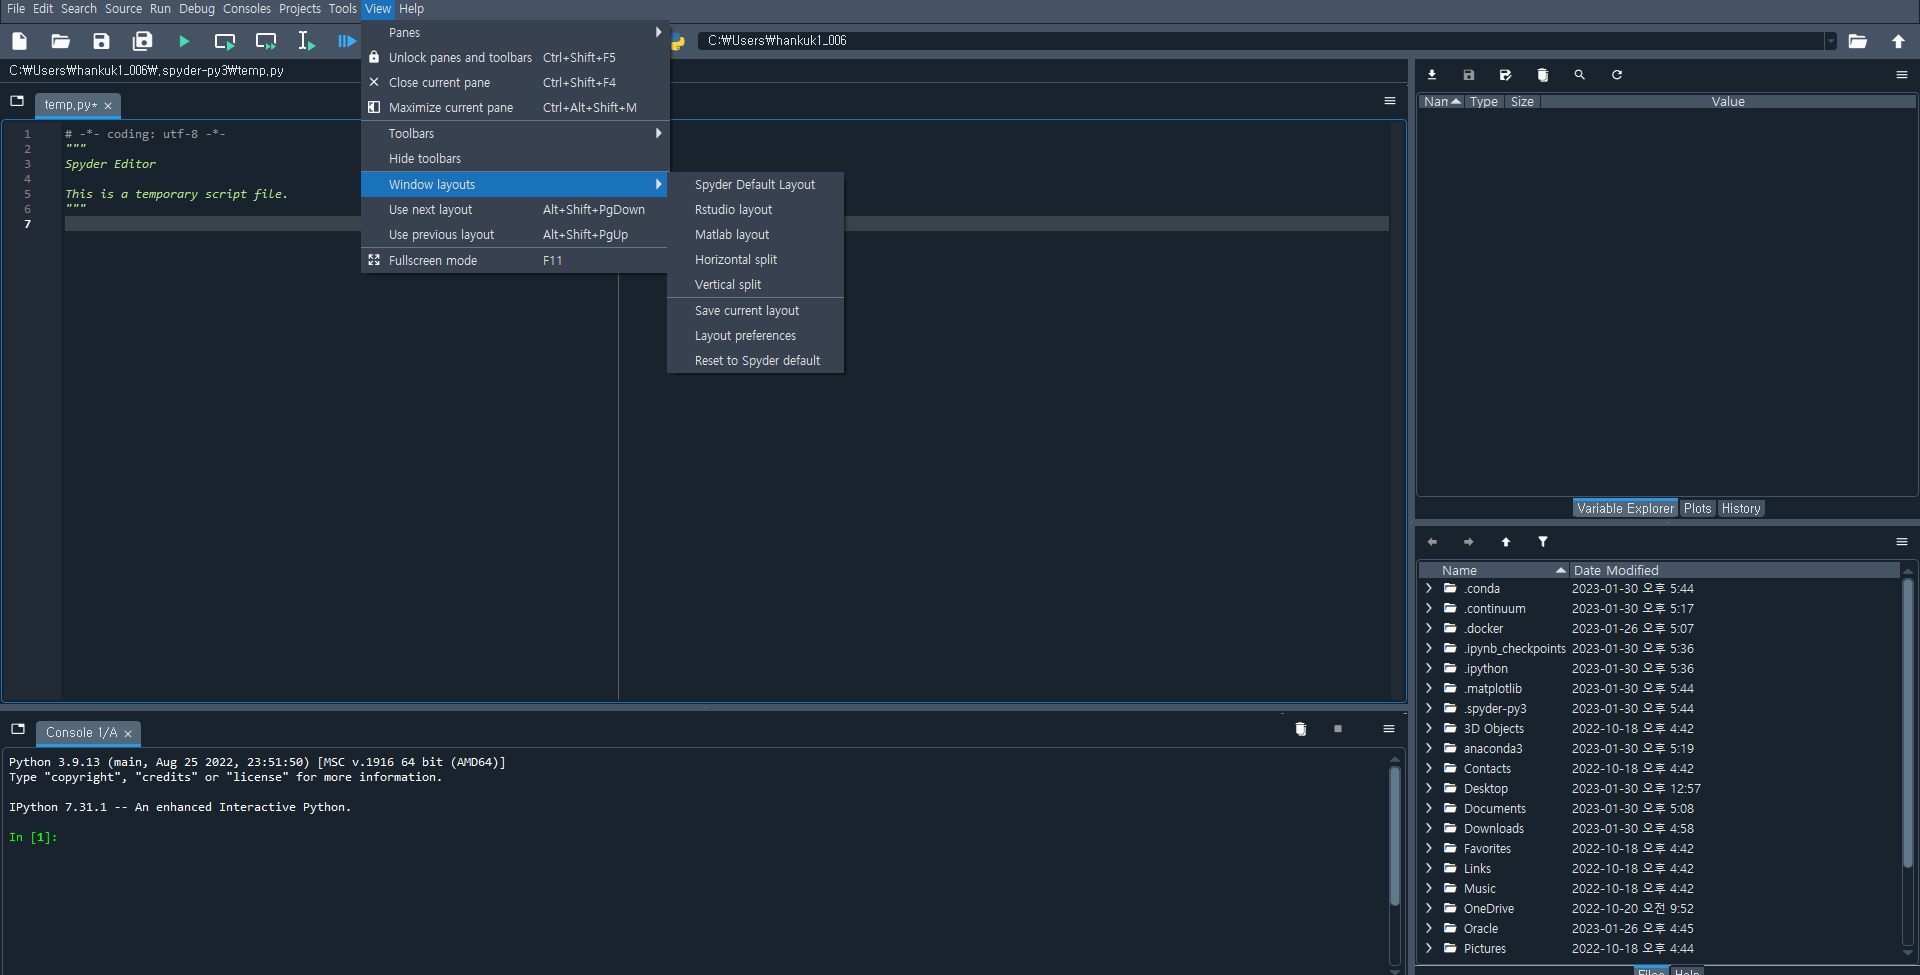The width and height of the screenshot is (1920, 975).
Task: Click the Browse working directory folder icon
Action: click(1858, 41)
